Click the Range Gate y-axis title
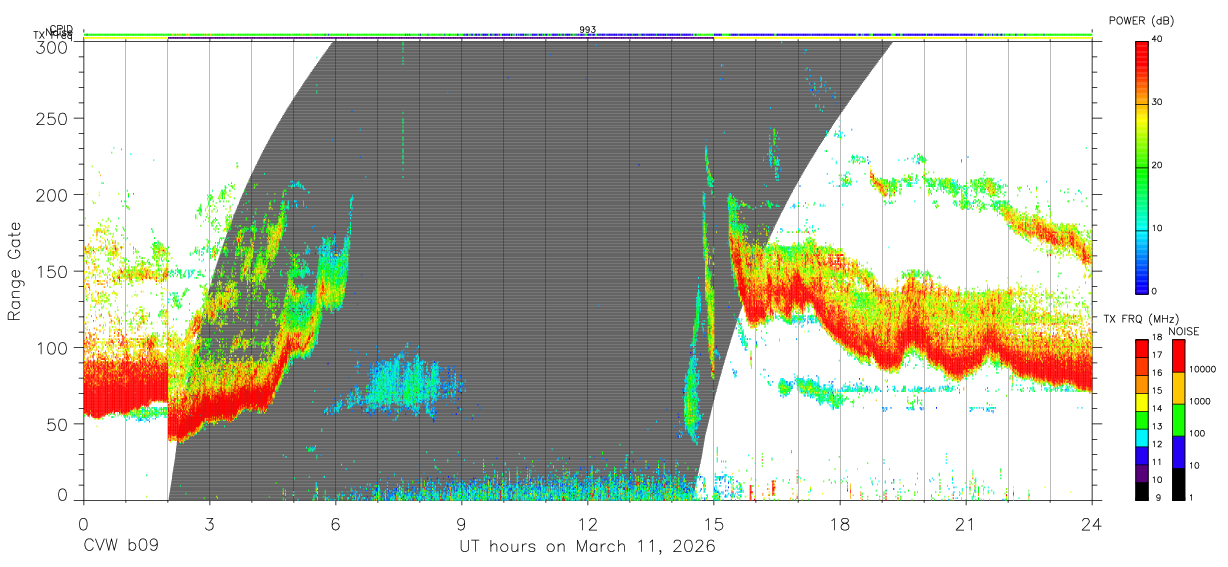The height and width of the screenshot is (567, 1228). (x=15, y=271)
